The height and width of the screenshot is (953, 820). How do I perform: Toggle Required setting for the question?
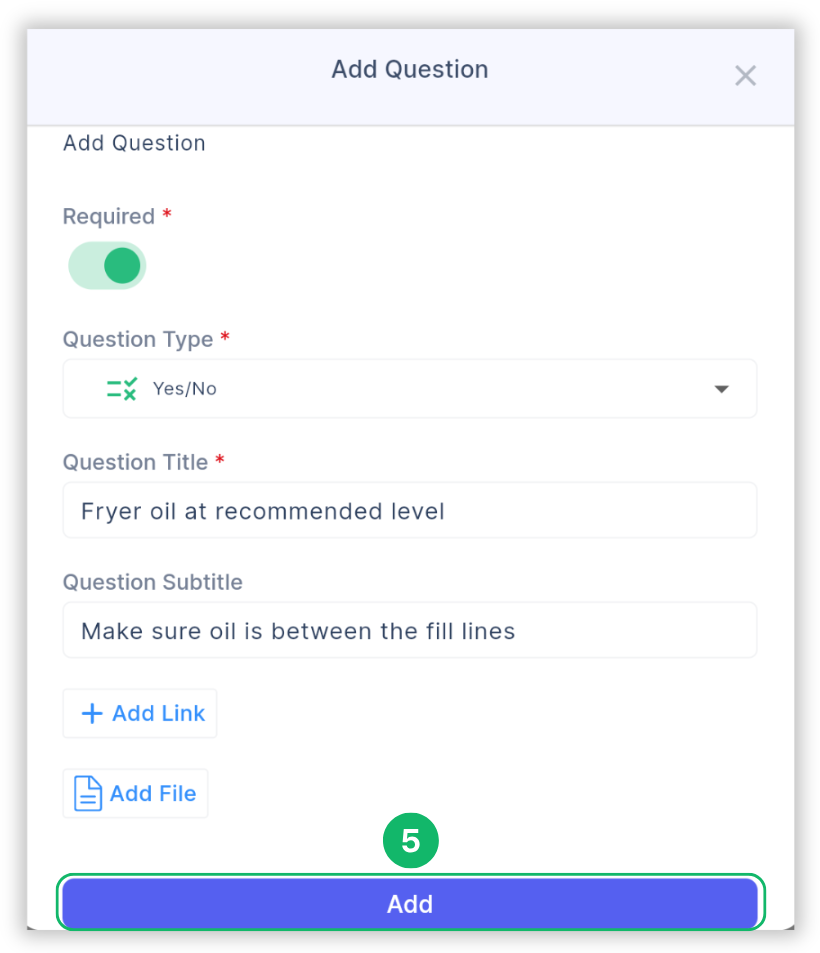click(107, 265)
